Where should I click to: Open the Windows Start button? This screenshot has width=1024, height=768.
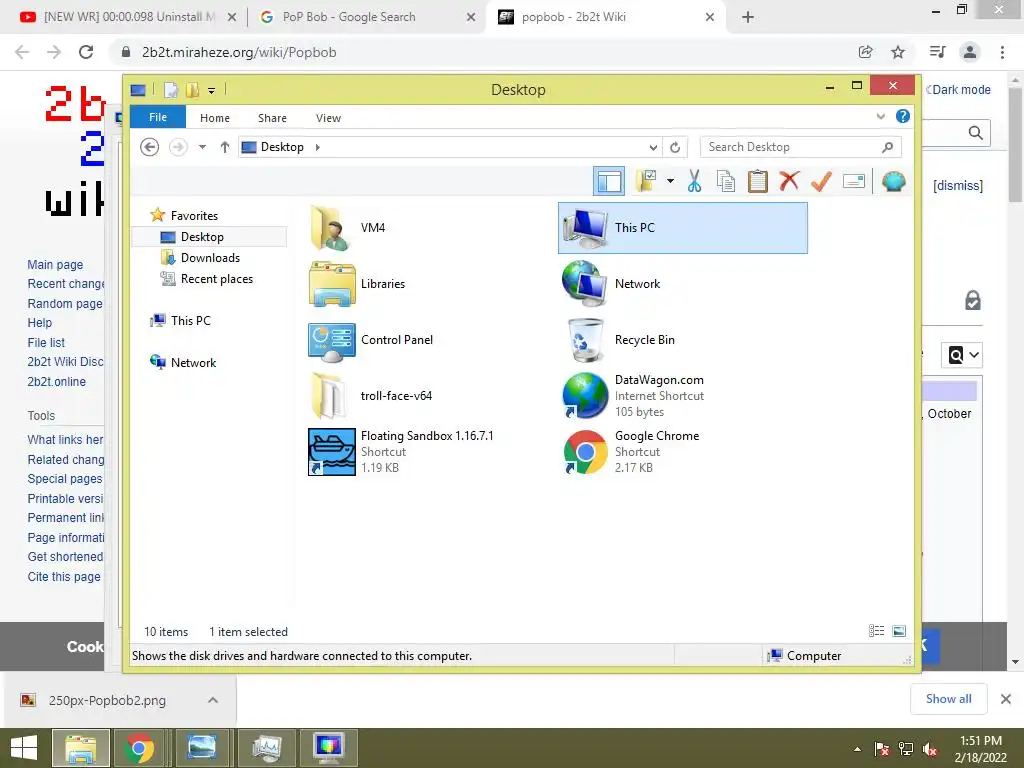pos(24,748)
